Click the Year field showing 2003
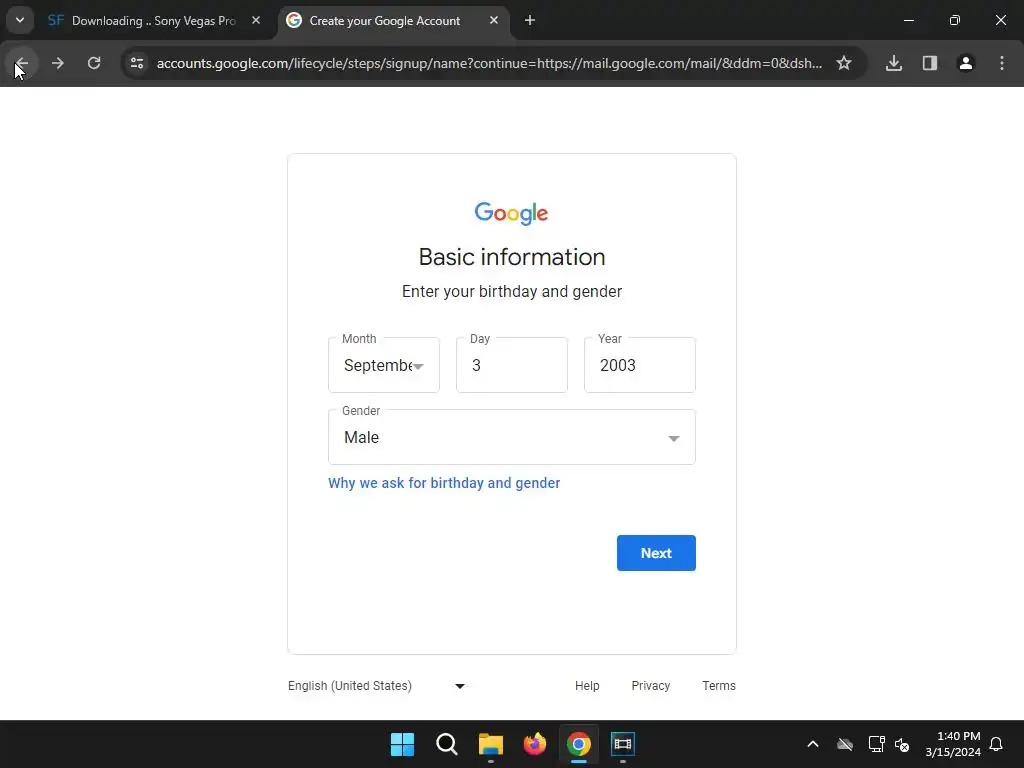Image resolution: width=1024 pixels, height=768 pixels. 640,365
